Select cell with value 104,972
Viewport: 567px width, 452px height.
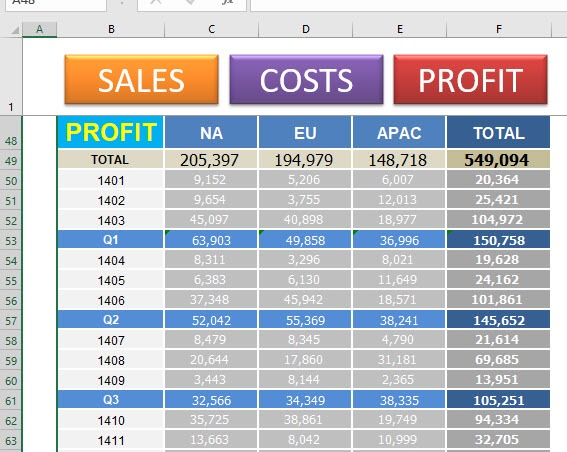point(498,220)
